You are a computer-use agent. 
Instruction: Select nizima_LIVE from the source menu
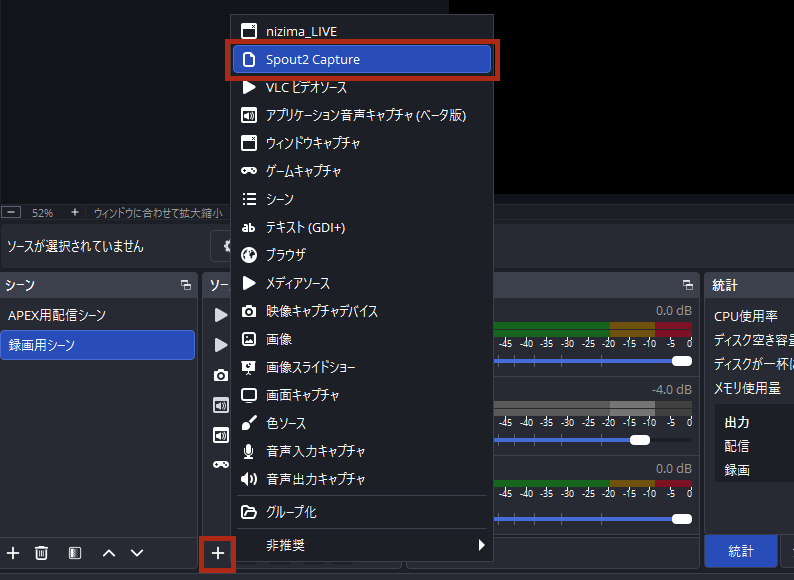362,31
